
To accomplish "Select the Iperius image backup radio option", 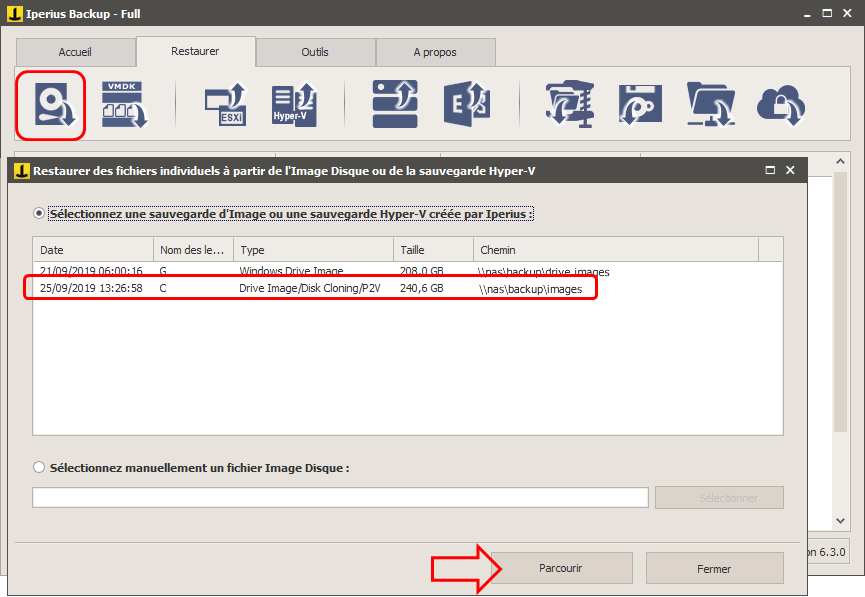I will tap(39, 213).
